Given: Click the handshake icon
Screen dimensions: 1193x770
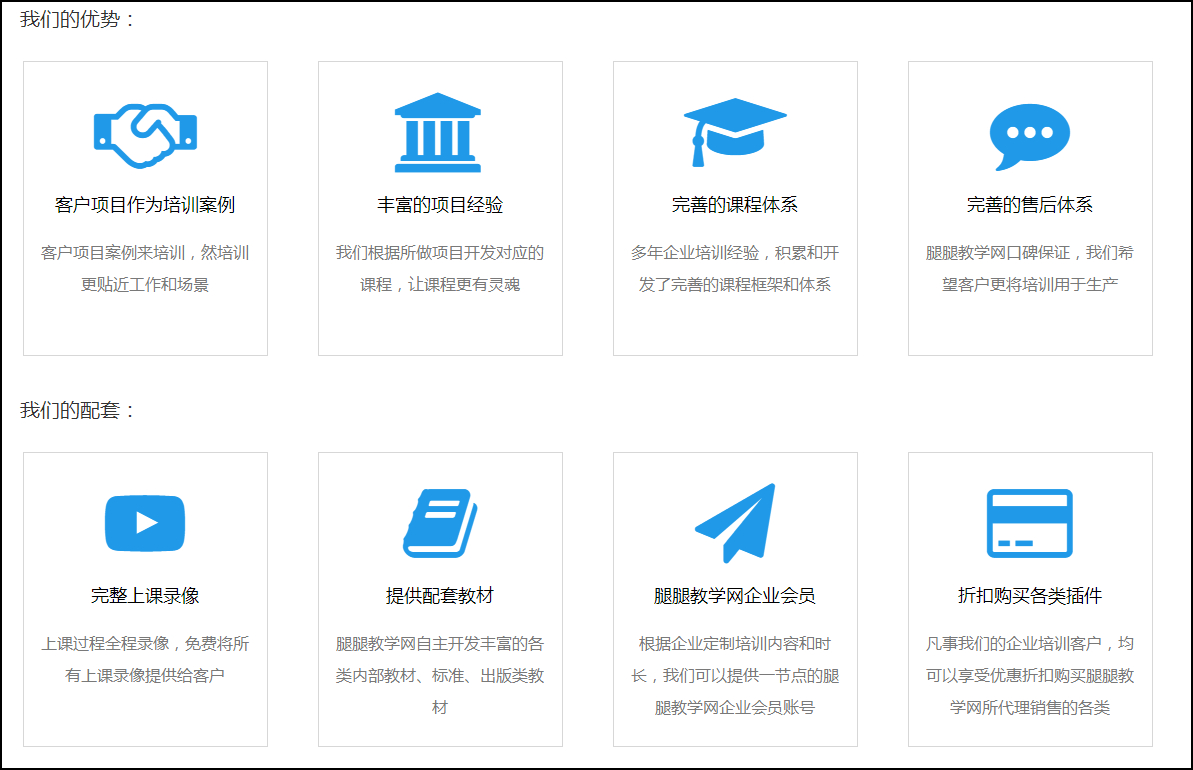Looking at the screenshot, I should (x=145, y=135).
